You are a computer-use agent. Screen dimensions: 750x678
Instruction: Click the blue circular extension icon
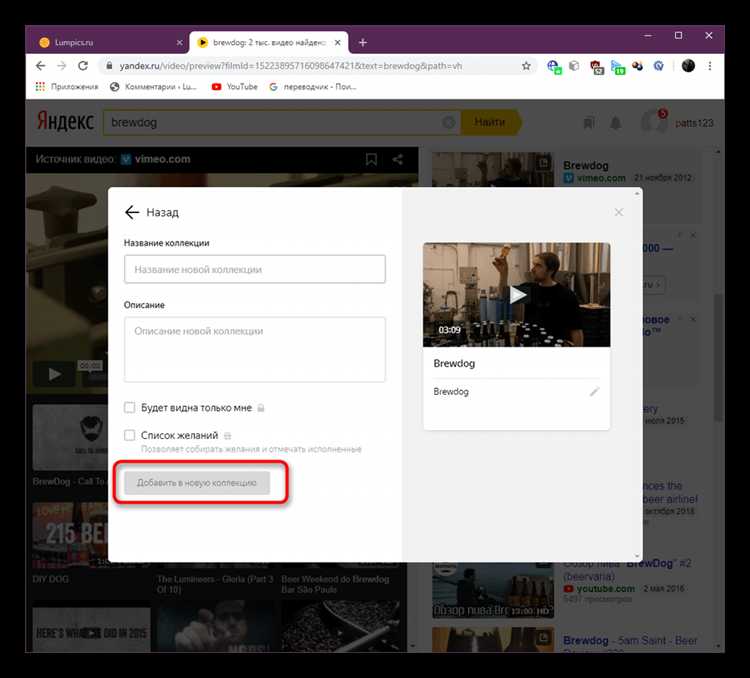[659, 66]
